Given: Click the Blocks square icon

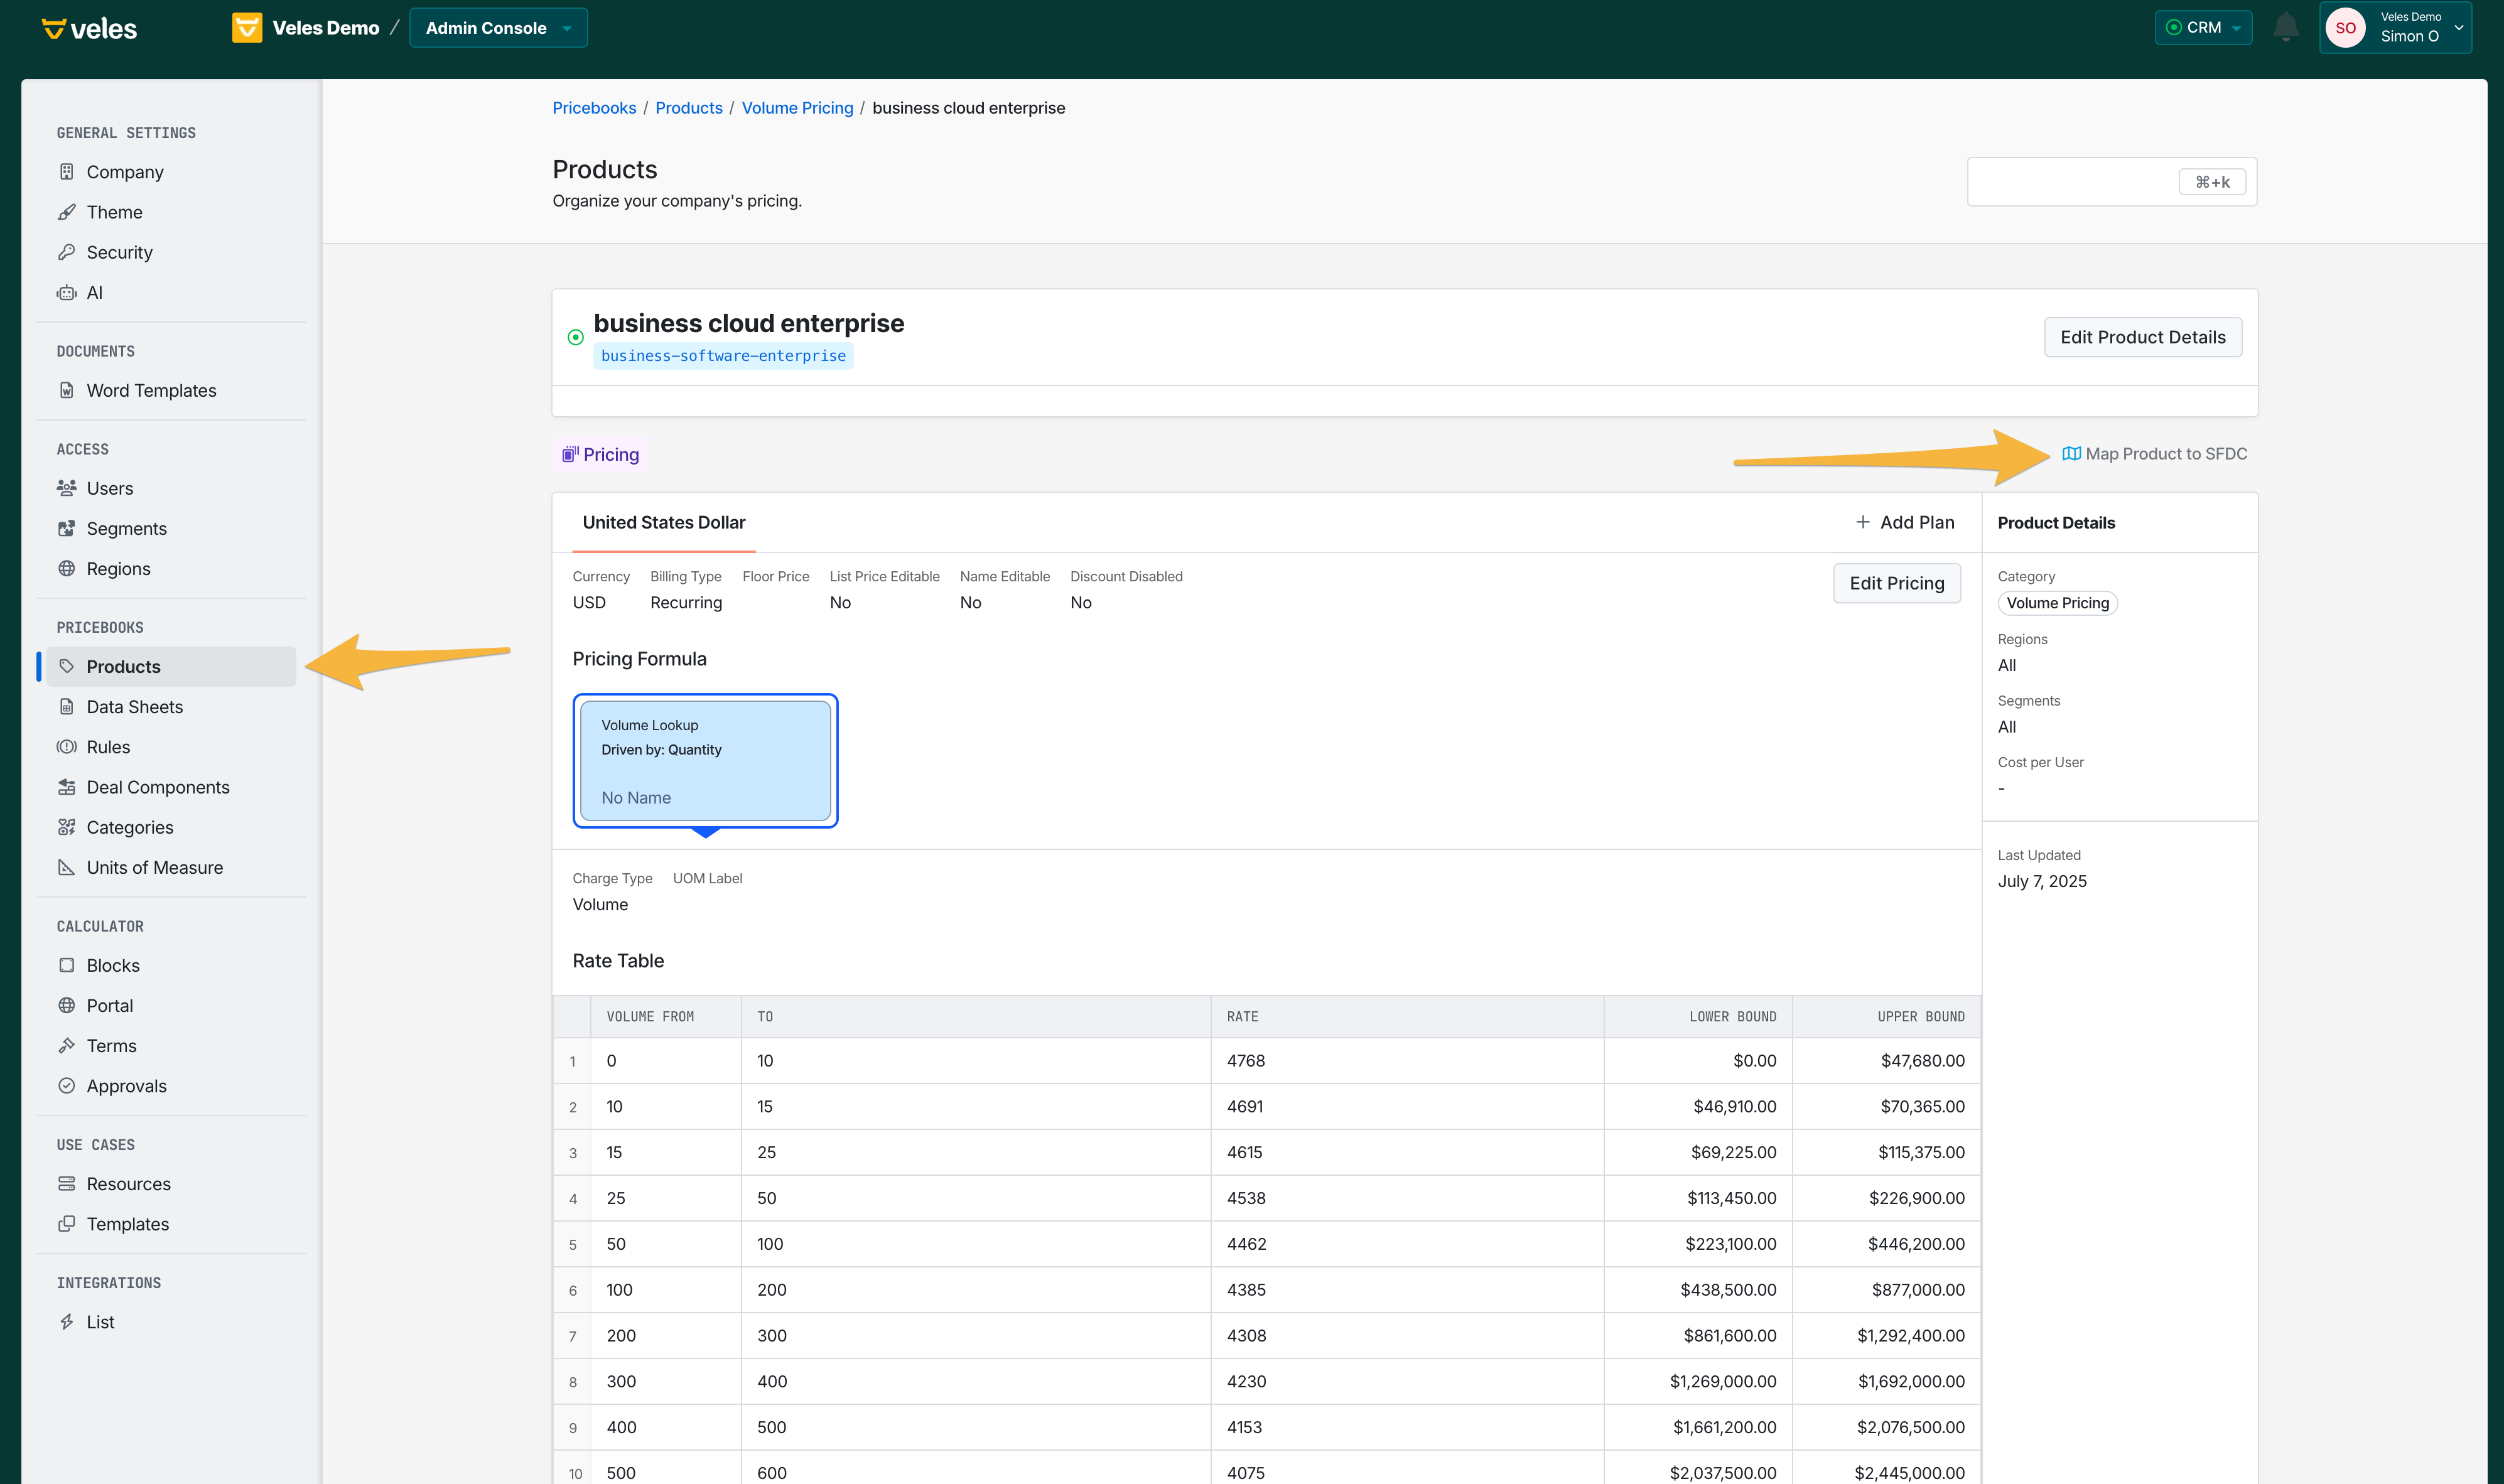Looking at the screenshot, I should [67, 965].
